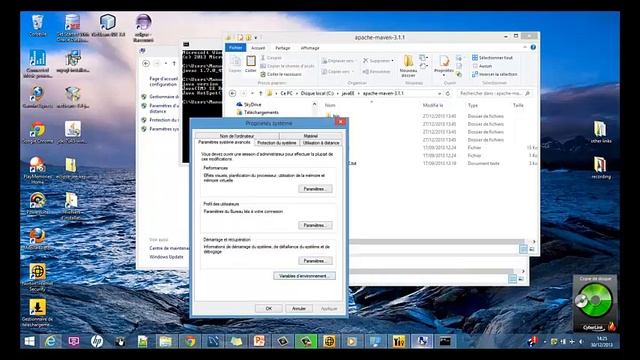
Task: Click the Explorer back arrow button
Action: pos(233,93)
